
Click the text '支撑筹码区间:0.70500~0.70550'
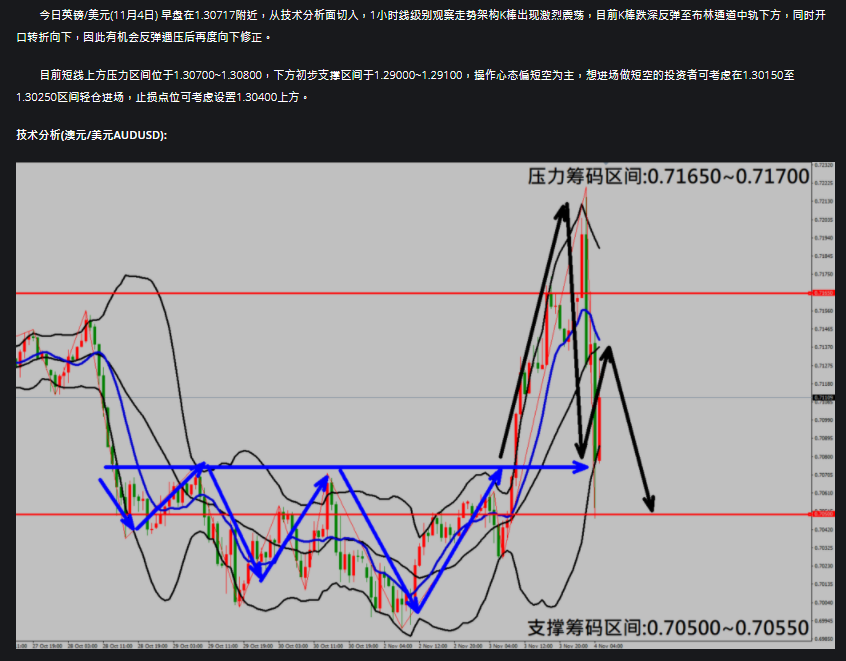pyautogui.click(x=668, y=628)
